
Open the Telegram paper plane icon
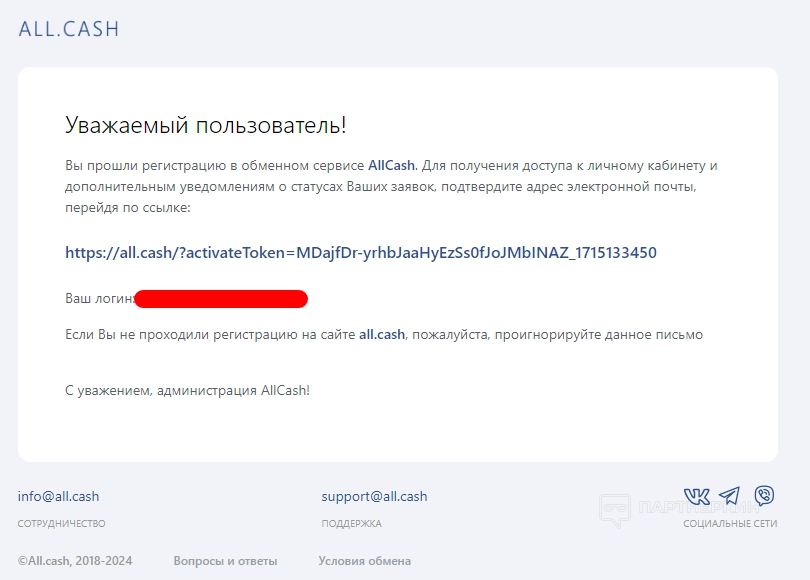[x=729, y=496]
